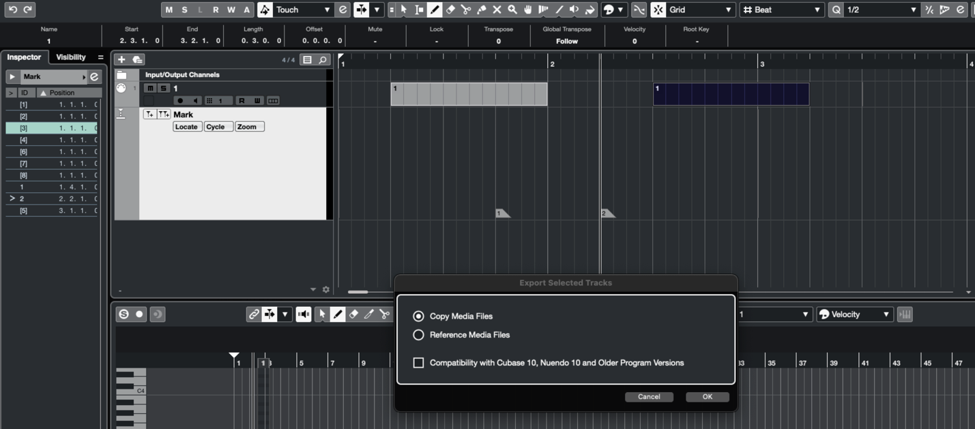Click the Undo arrow icon
The image size is (975, 429).
click(13, 9)
